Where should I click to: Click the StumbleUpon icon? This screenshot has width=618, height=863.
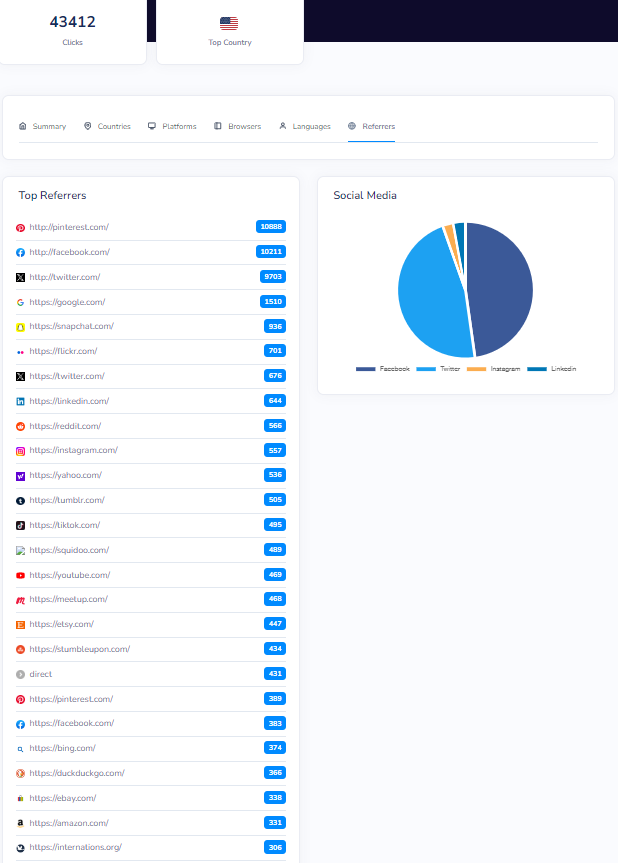click(x=20, y=649)
